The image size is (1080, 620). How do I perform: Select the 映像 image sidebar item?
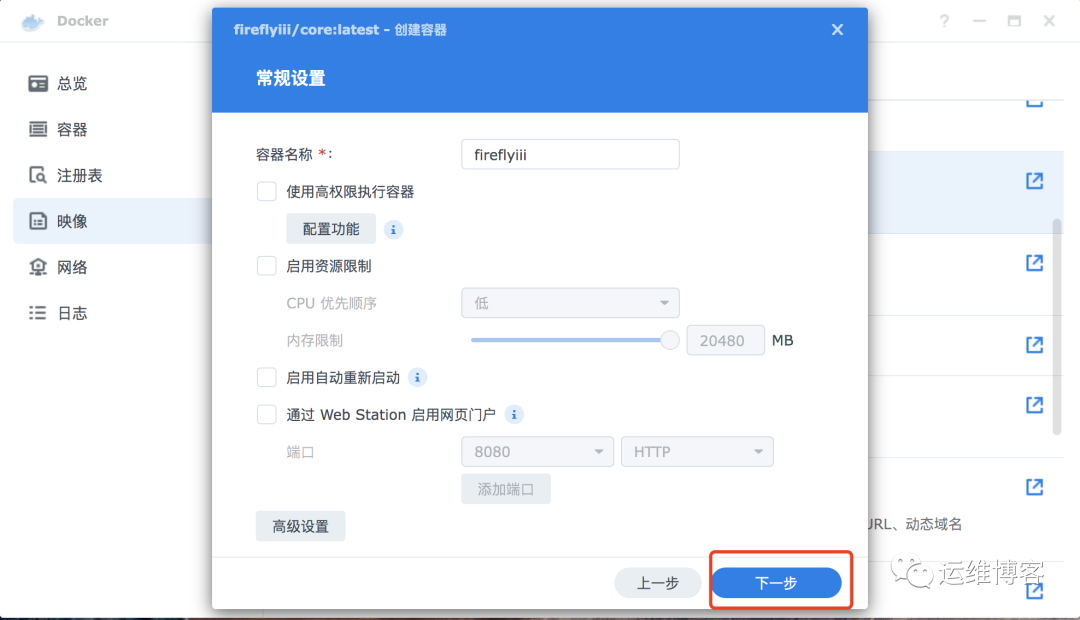(112, 221)
